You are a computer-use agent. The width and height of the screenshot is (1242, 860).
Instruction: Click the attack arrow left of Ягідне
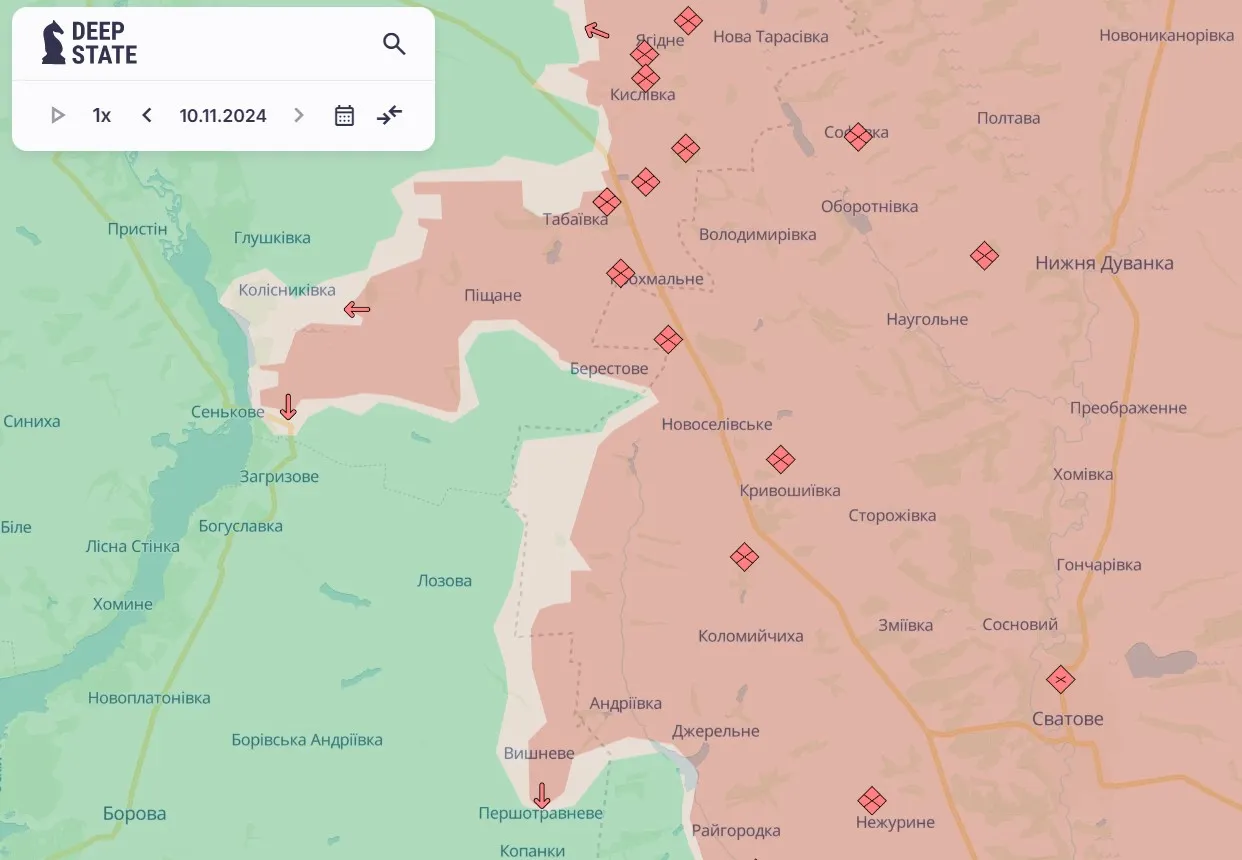click(x=597, y=31)
